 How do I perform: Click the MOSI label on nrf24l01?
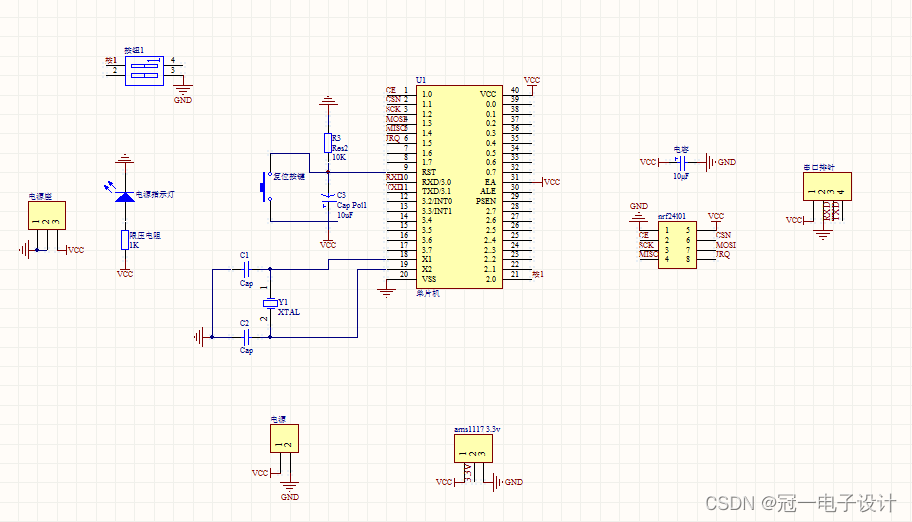(x=726, y=245)
